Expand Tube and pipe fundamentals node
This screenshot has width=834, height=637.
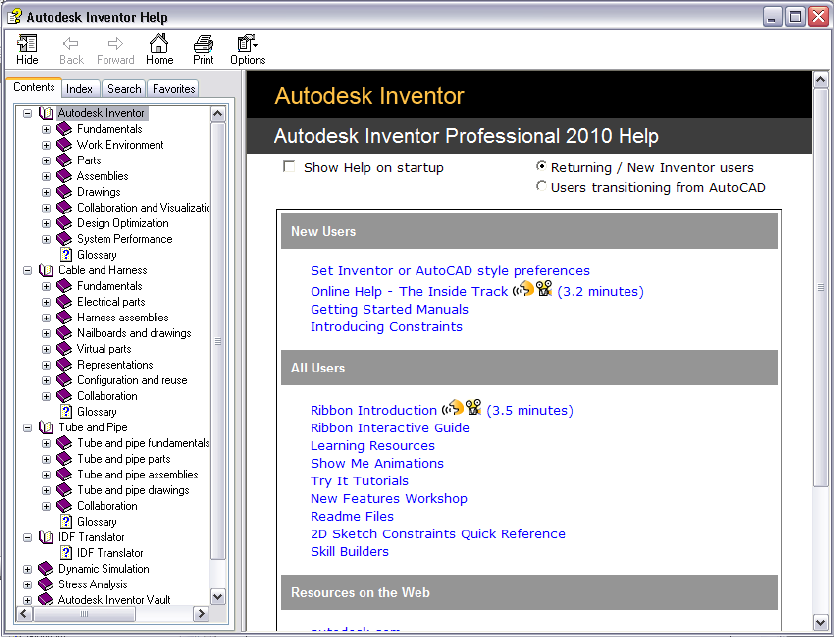46,443
